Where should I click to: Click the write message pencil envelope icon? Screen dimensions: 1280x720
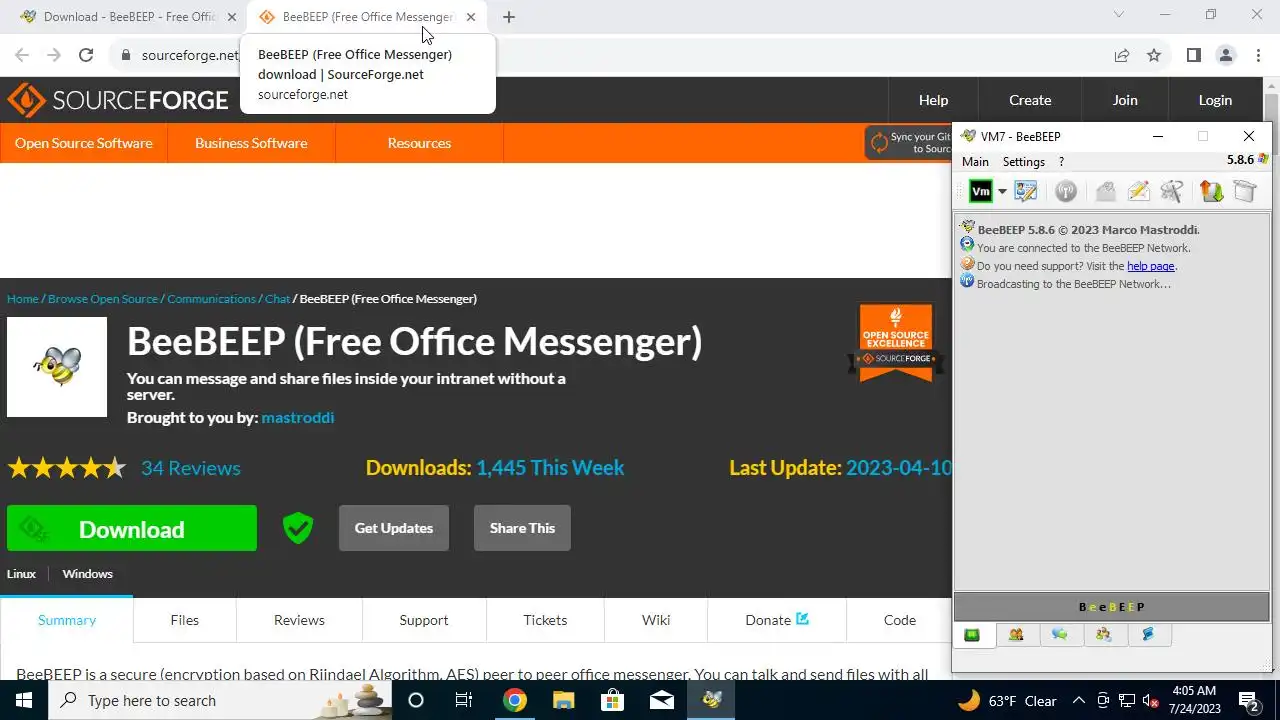tap(1138, 191)
